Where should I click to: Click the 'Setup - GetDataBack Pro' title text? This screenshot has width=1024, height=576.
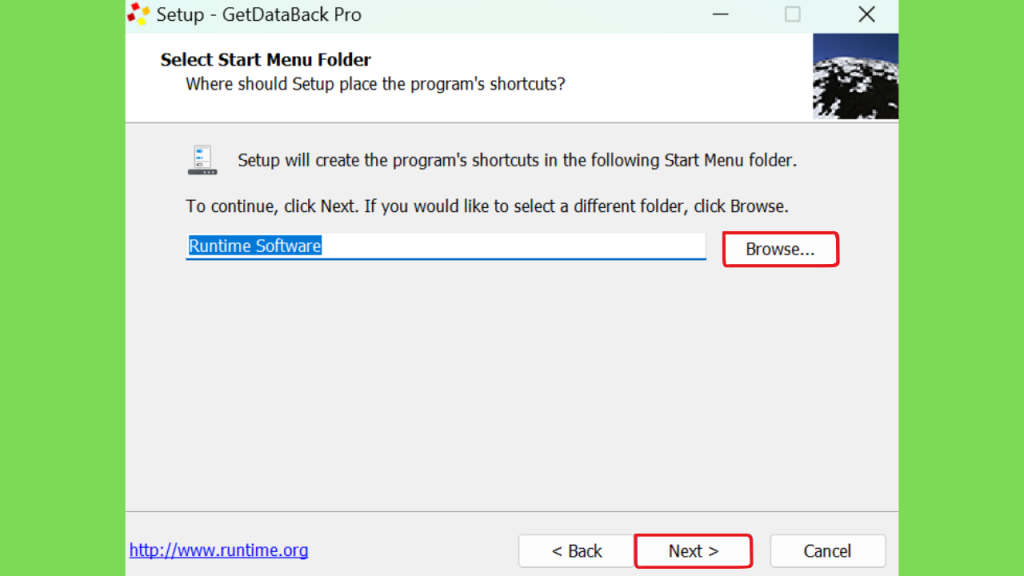(x=259, y=14)
